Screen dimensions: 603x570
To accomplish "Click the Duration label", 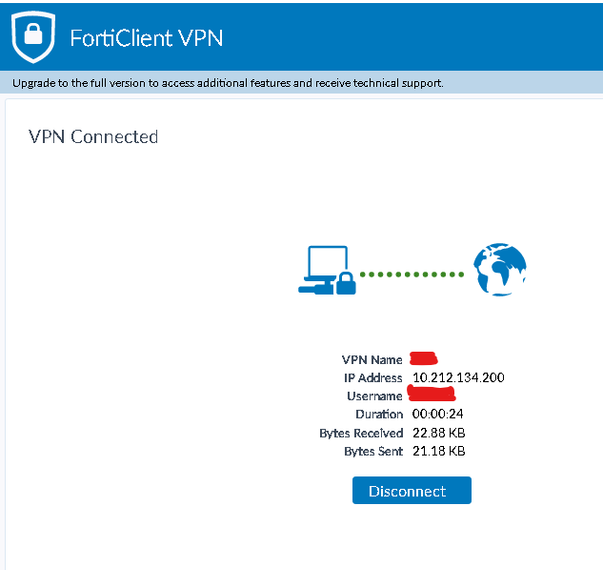I will (379, 414).
